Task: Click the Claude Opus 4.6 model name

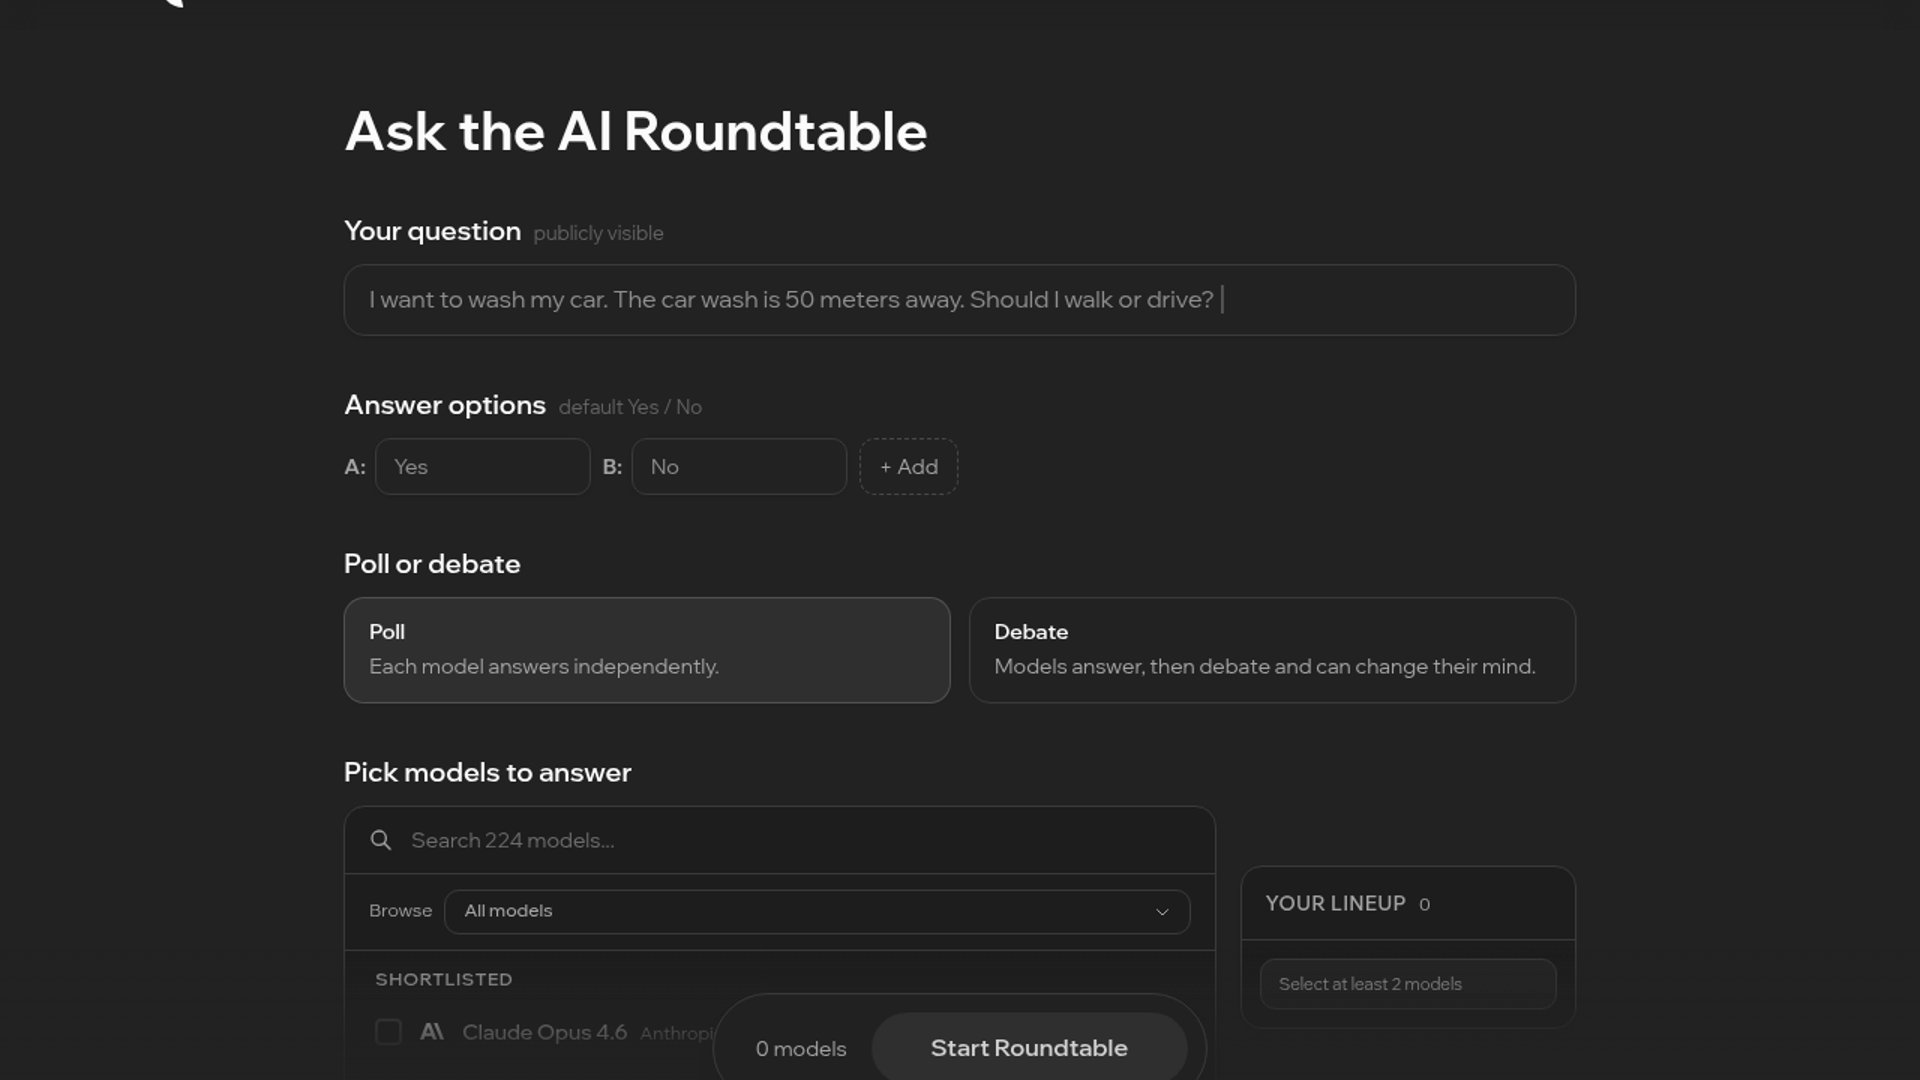Action: (544, 1032)
